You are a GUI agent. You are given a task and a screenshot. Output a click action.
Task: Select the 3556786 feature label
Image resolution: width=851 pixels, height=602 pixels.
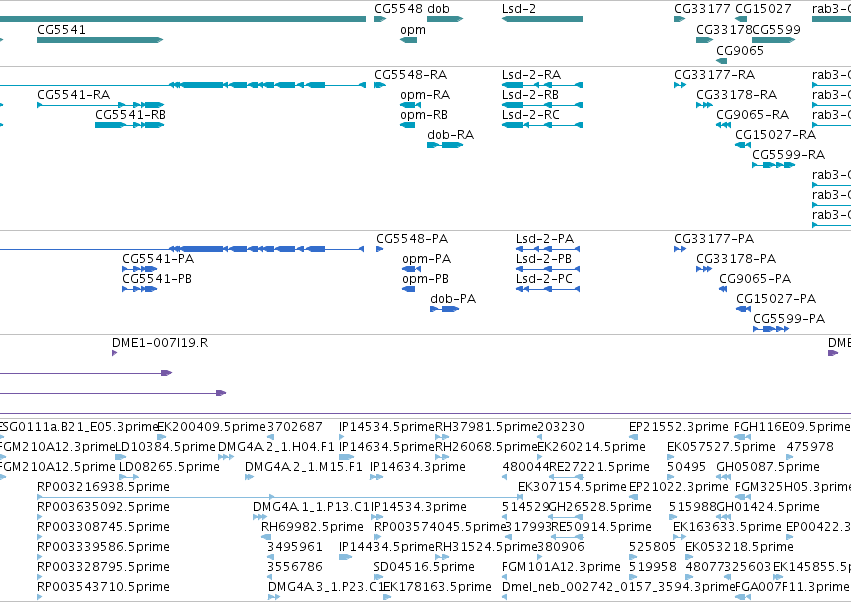295,567
